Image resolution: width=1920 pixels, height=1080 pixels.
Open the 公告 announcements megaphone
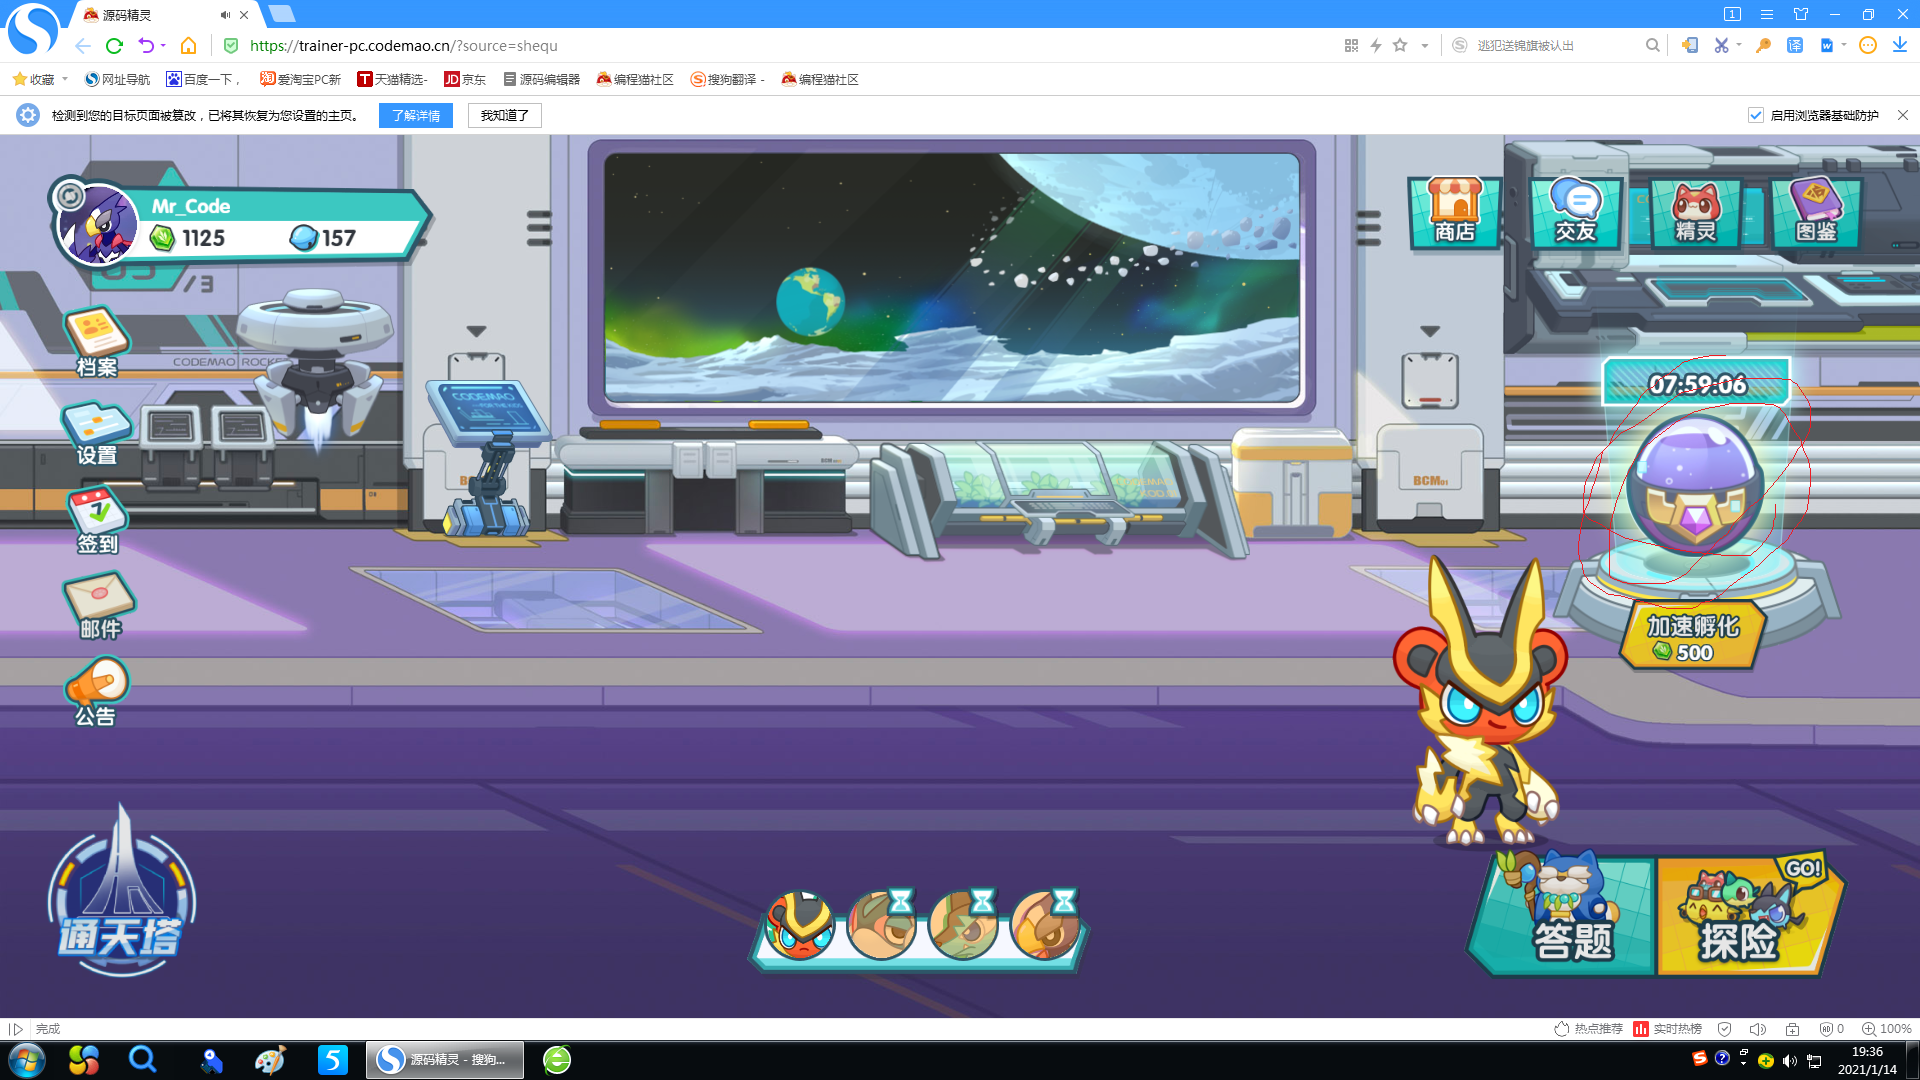97,692
